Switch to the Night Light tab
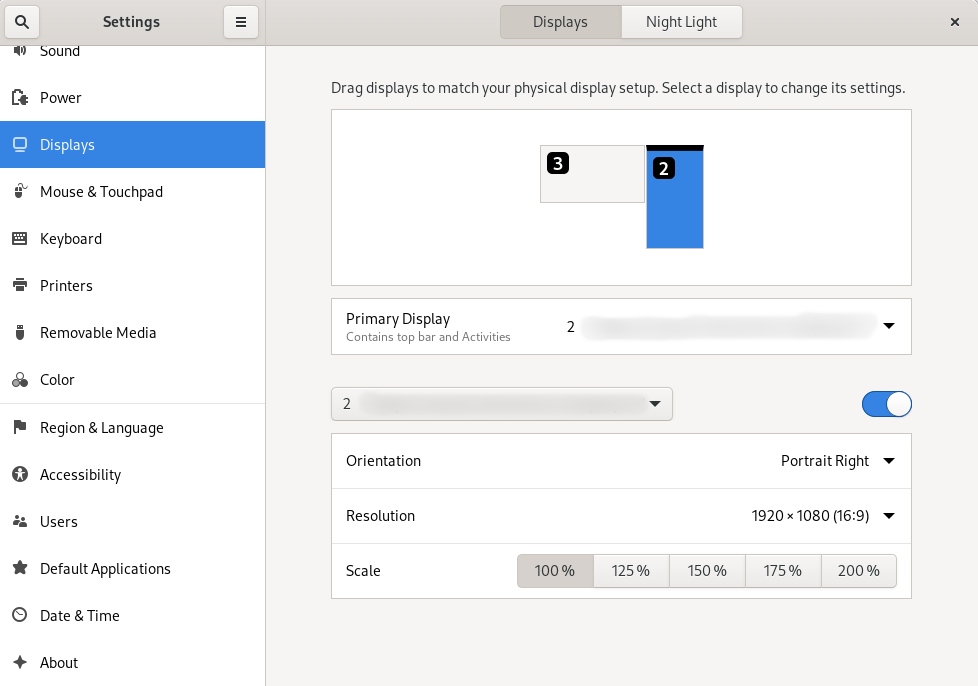 coord(681,22)
